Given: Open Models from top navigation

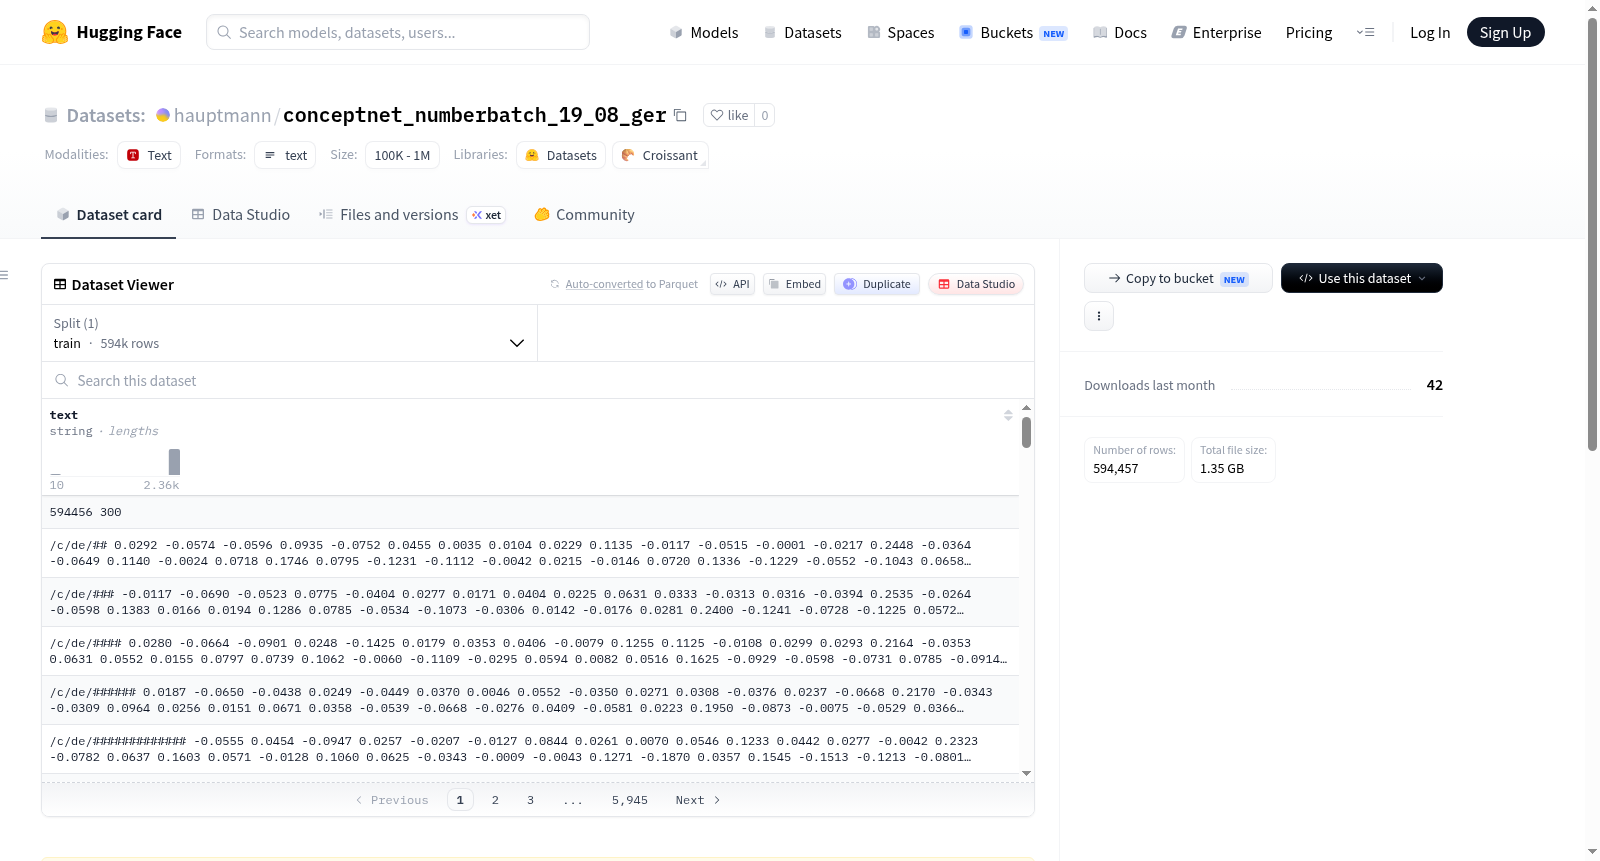Looking at the screenshot, I should [x=704, y=32].
